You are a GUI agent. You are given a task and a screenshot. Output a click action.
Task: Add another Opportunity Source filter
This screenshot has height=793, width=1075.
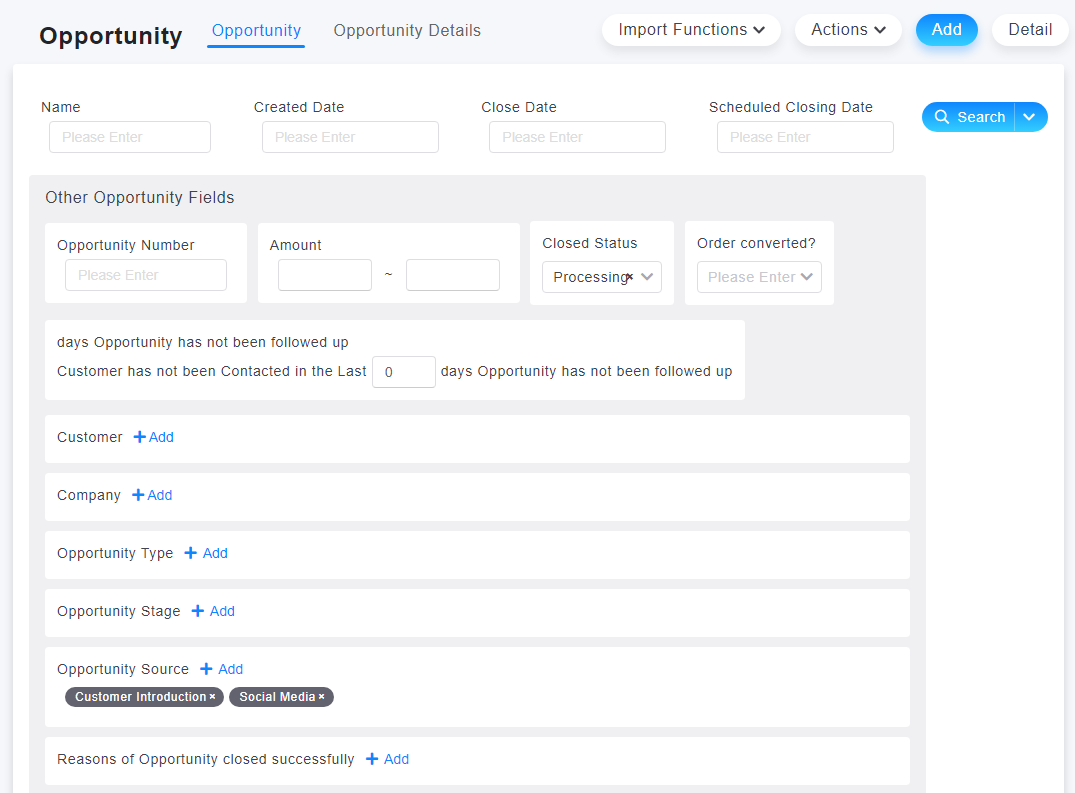click(x=221, y=669)
